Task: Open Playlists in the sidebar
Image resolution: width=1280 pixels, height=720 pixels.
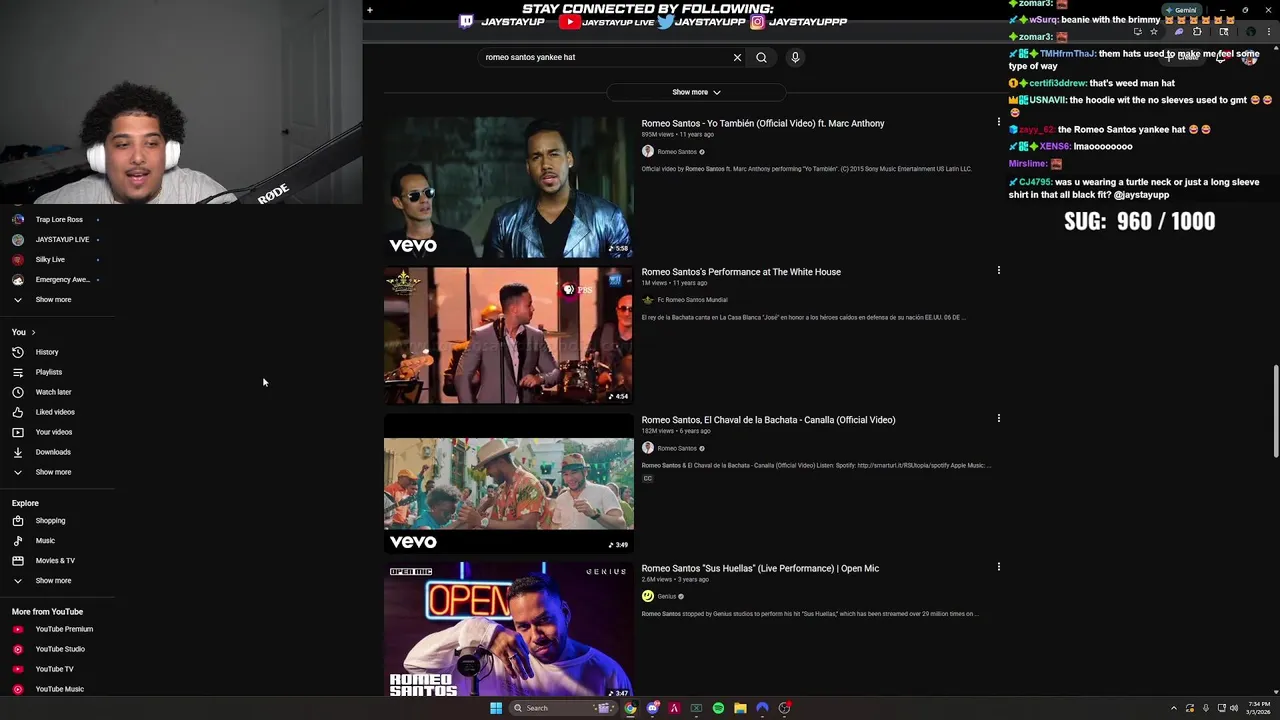Action: 48,372
